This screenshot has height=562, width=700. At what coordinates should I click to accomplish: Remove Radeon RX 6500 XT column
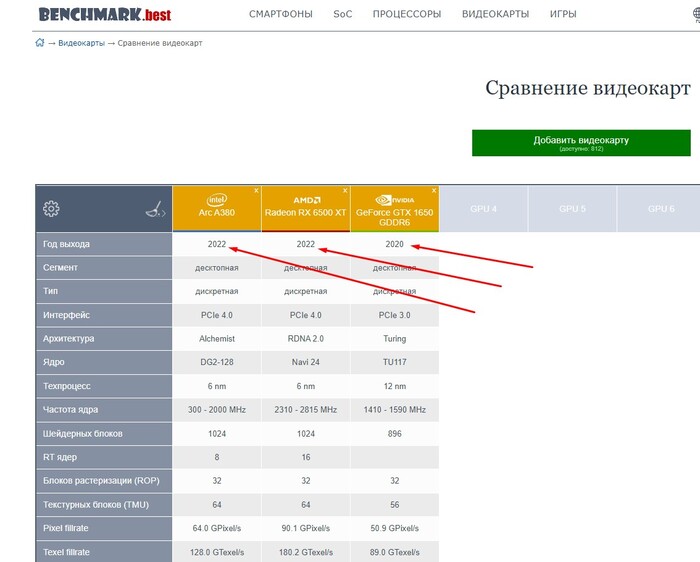pos(345,191)
